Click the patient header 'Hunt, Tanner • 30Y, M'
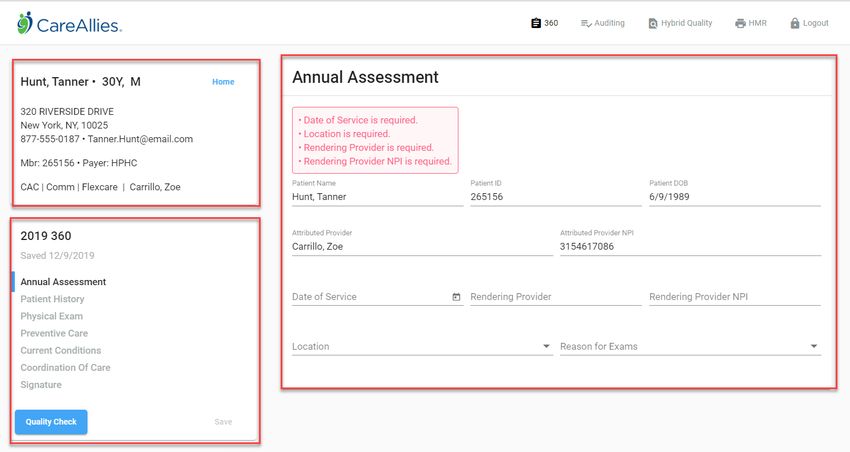 (x=81, y=82)
